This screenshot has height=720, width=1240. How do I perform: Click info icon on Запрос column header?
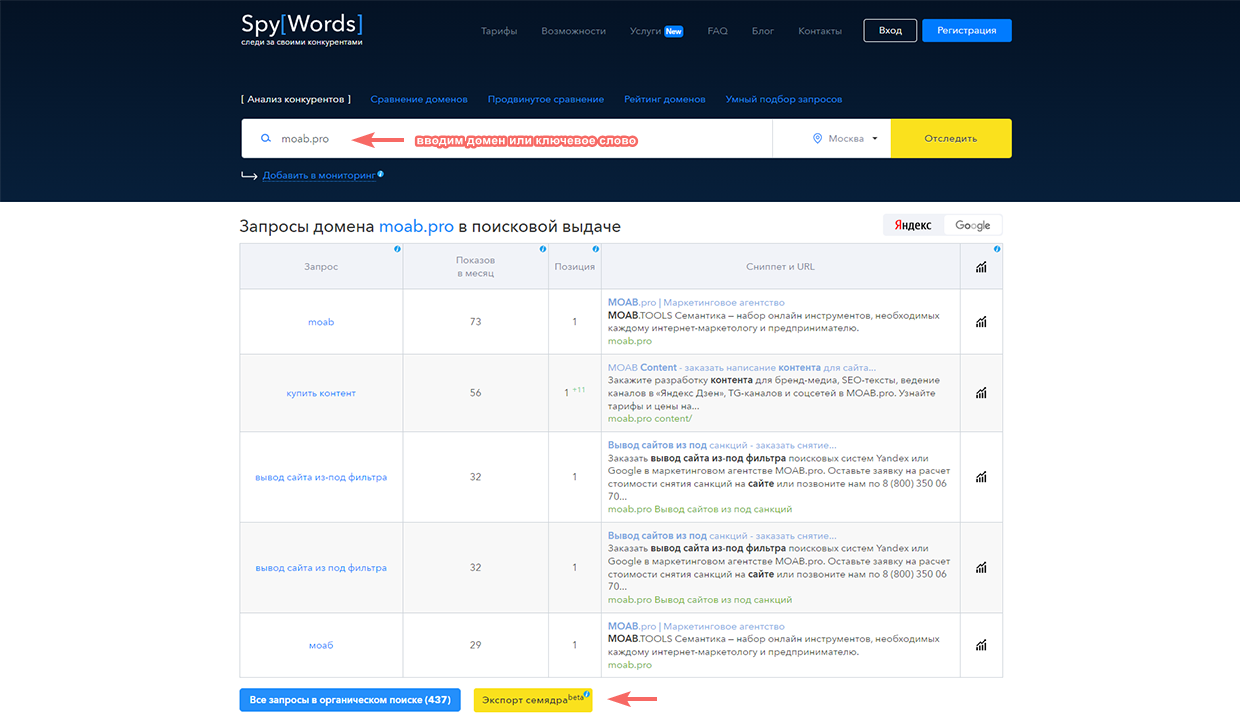click(397, 249)
